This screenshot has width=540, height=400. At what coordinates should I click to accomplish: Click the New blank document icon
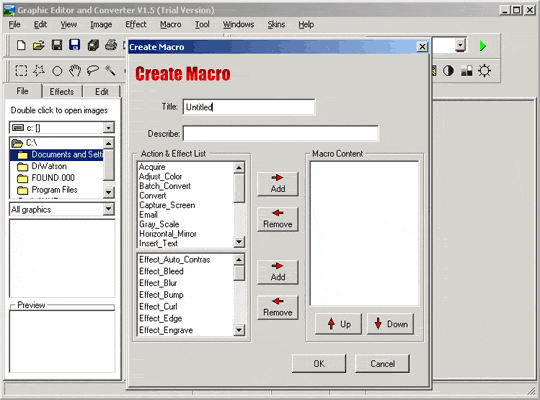pyautogui.click(x=21, y=45)
